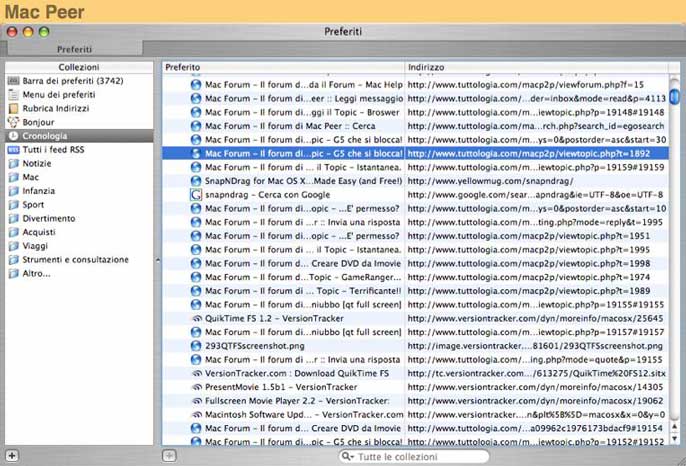686x466 pixels.
Task: Select PresentMovie 1.5b1 - VersionTracker entry
Action: click(281, 387)
